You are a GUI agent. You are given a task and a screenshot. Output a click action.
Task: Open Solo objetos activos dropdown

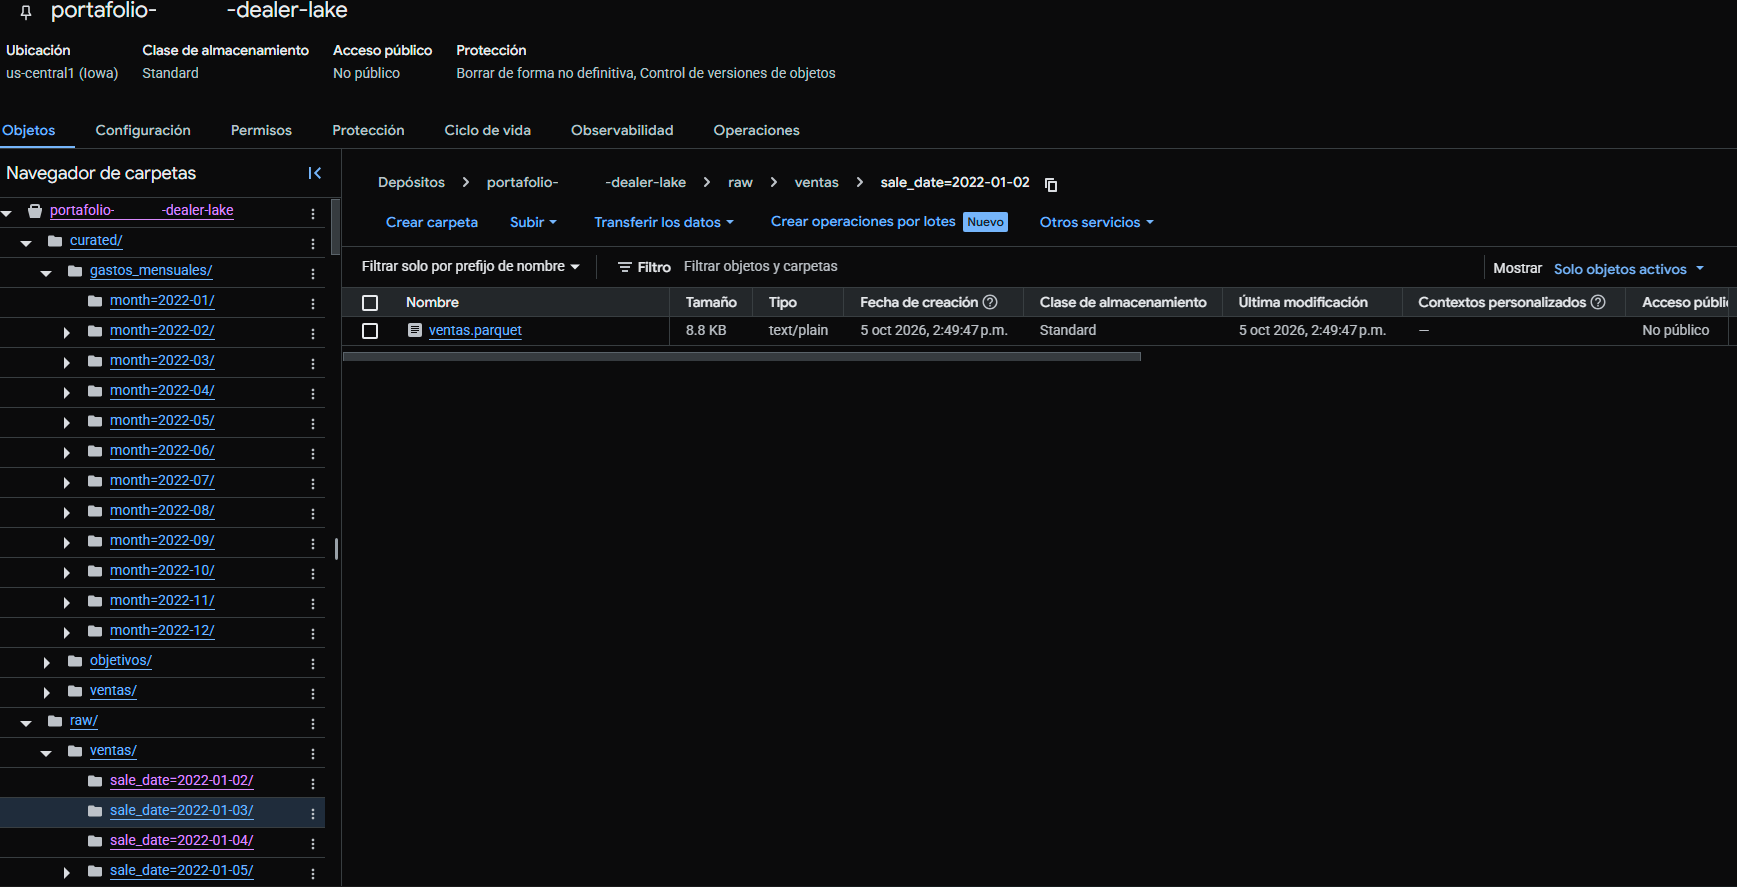(1628, 269)
